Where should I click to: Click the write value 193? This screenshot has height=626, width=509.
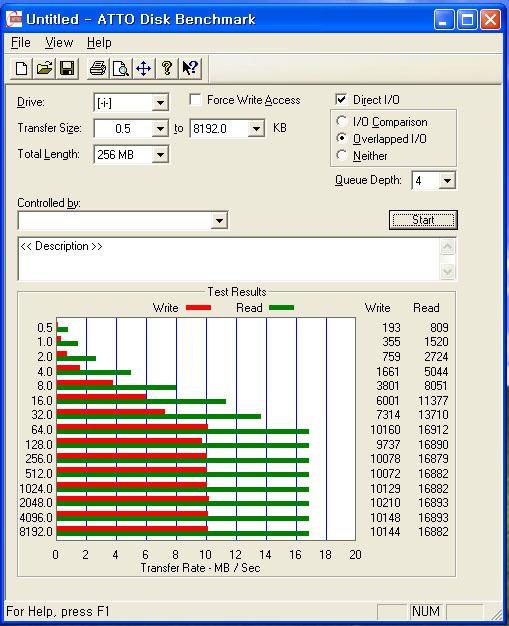pos(391,328)
